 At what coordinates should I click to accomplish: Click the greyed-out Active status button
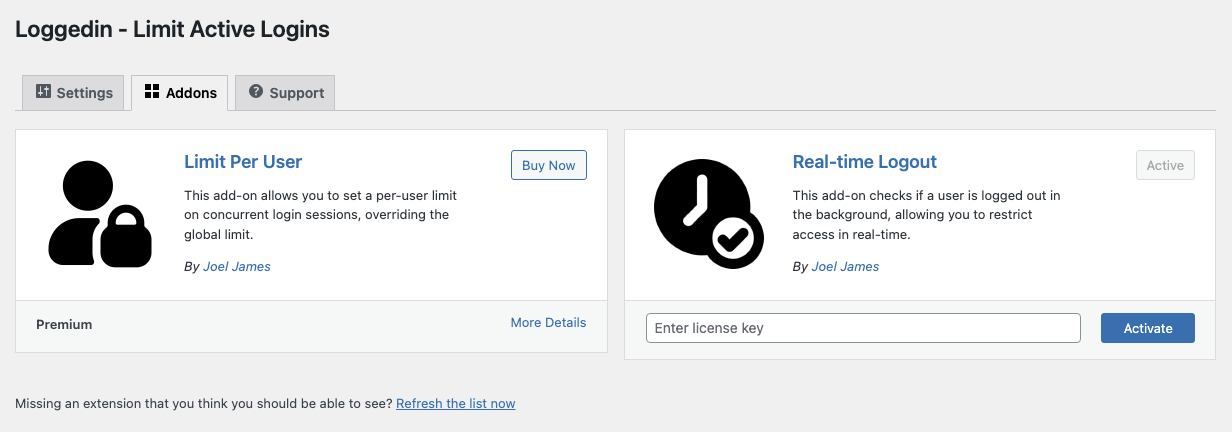[1165, 166]
